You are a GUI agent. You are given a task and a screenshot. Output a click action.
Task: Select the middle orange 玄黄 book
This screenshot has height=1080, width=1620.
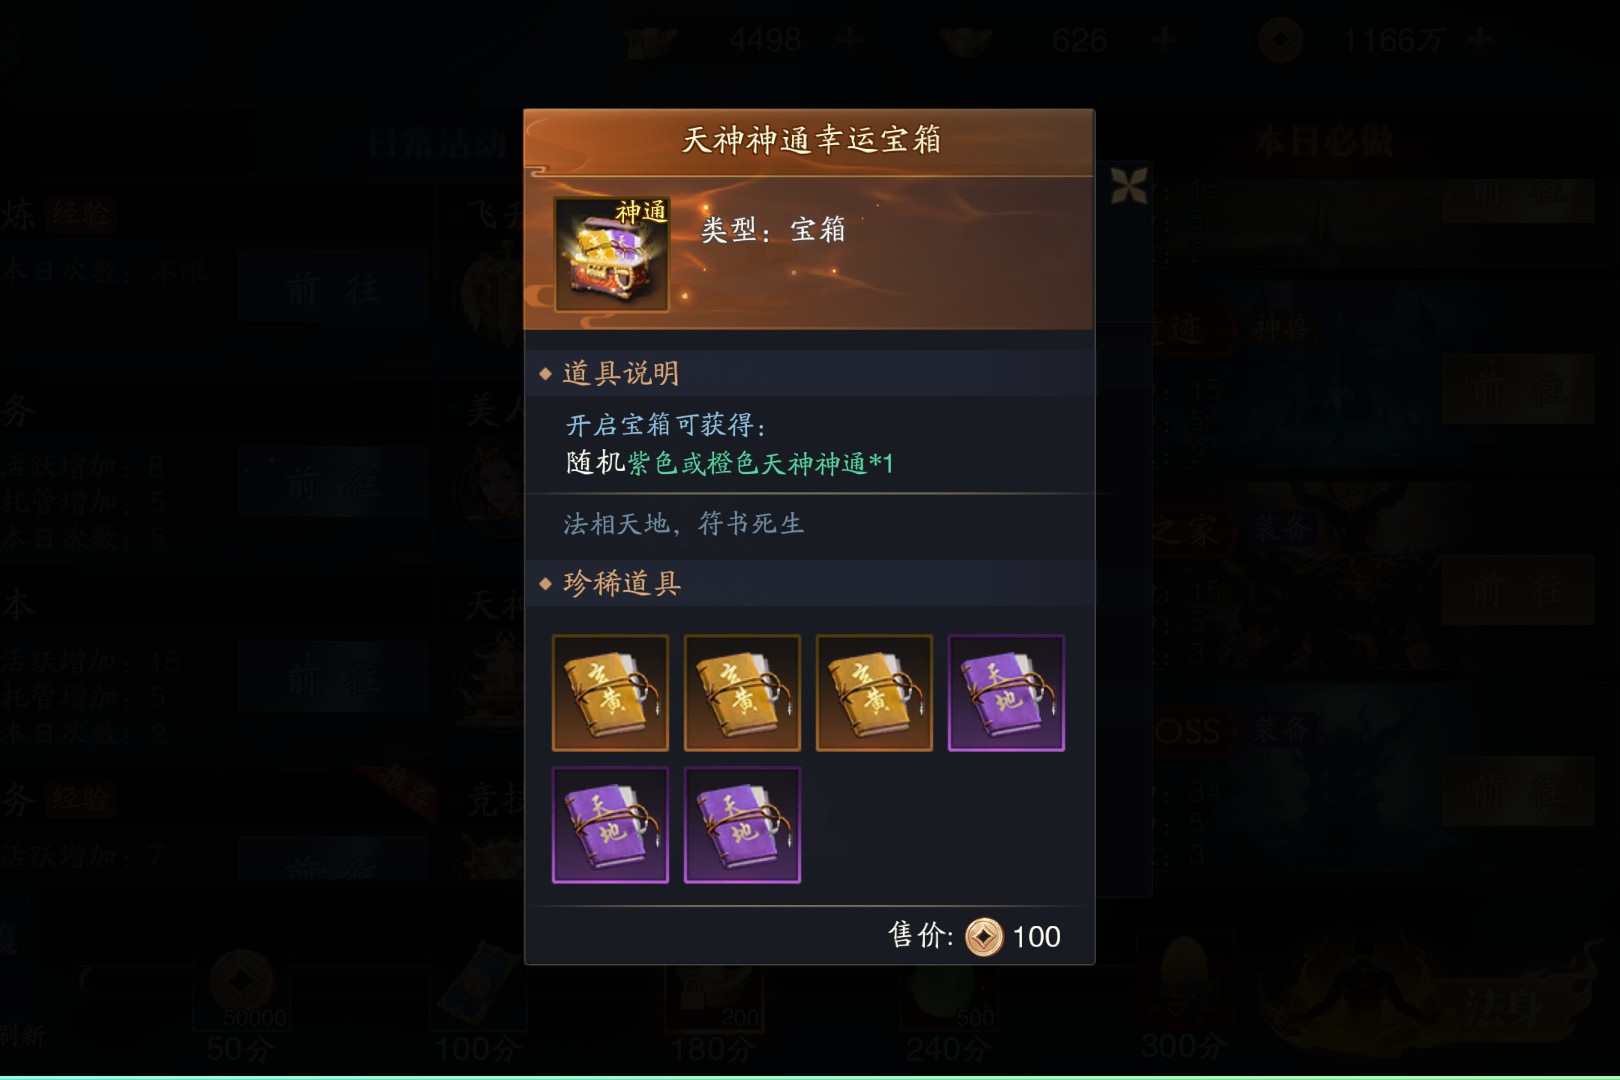tap(742, 693)
